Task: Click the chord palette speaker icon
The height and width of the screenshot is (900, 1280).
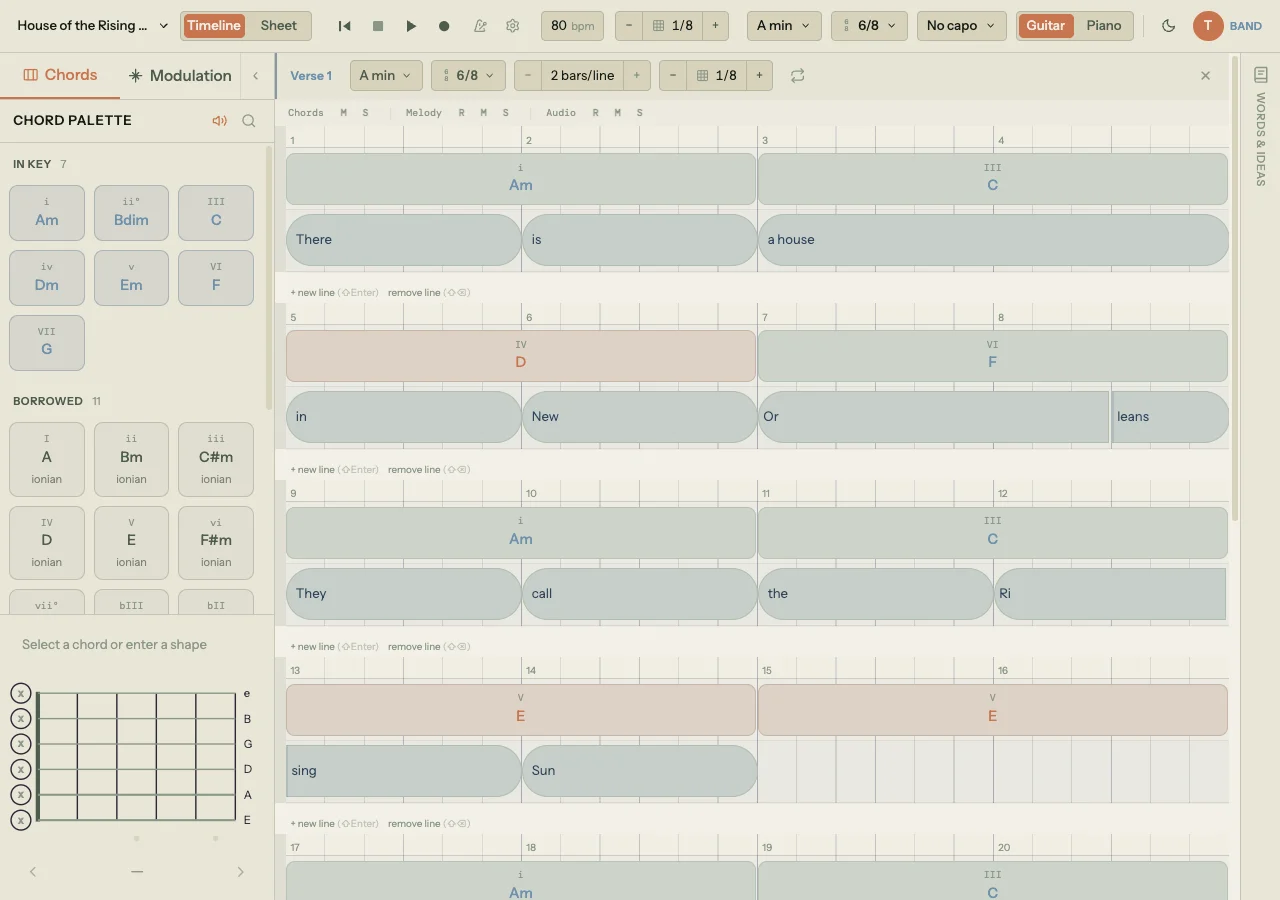Action: coord(219,120)
